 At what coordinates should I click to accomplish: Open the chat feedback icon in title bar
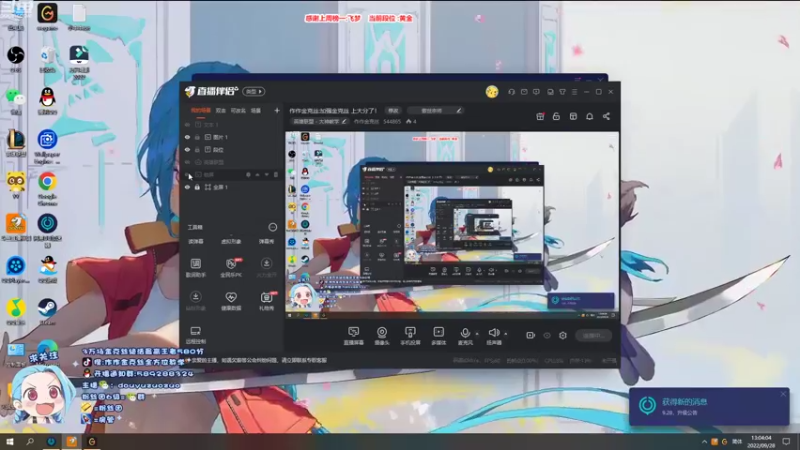(x=536, y=92)
